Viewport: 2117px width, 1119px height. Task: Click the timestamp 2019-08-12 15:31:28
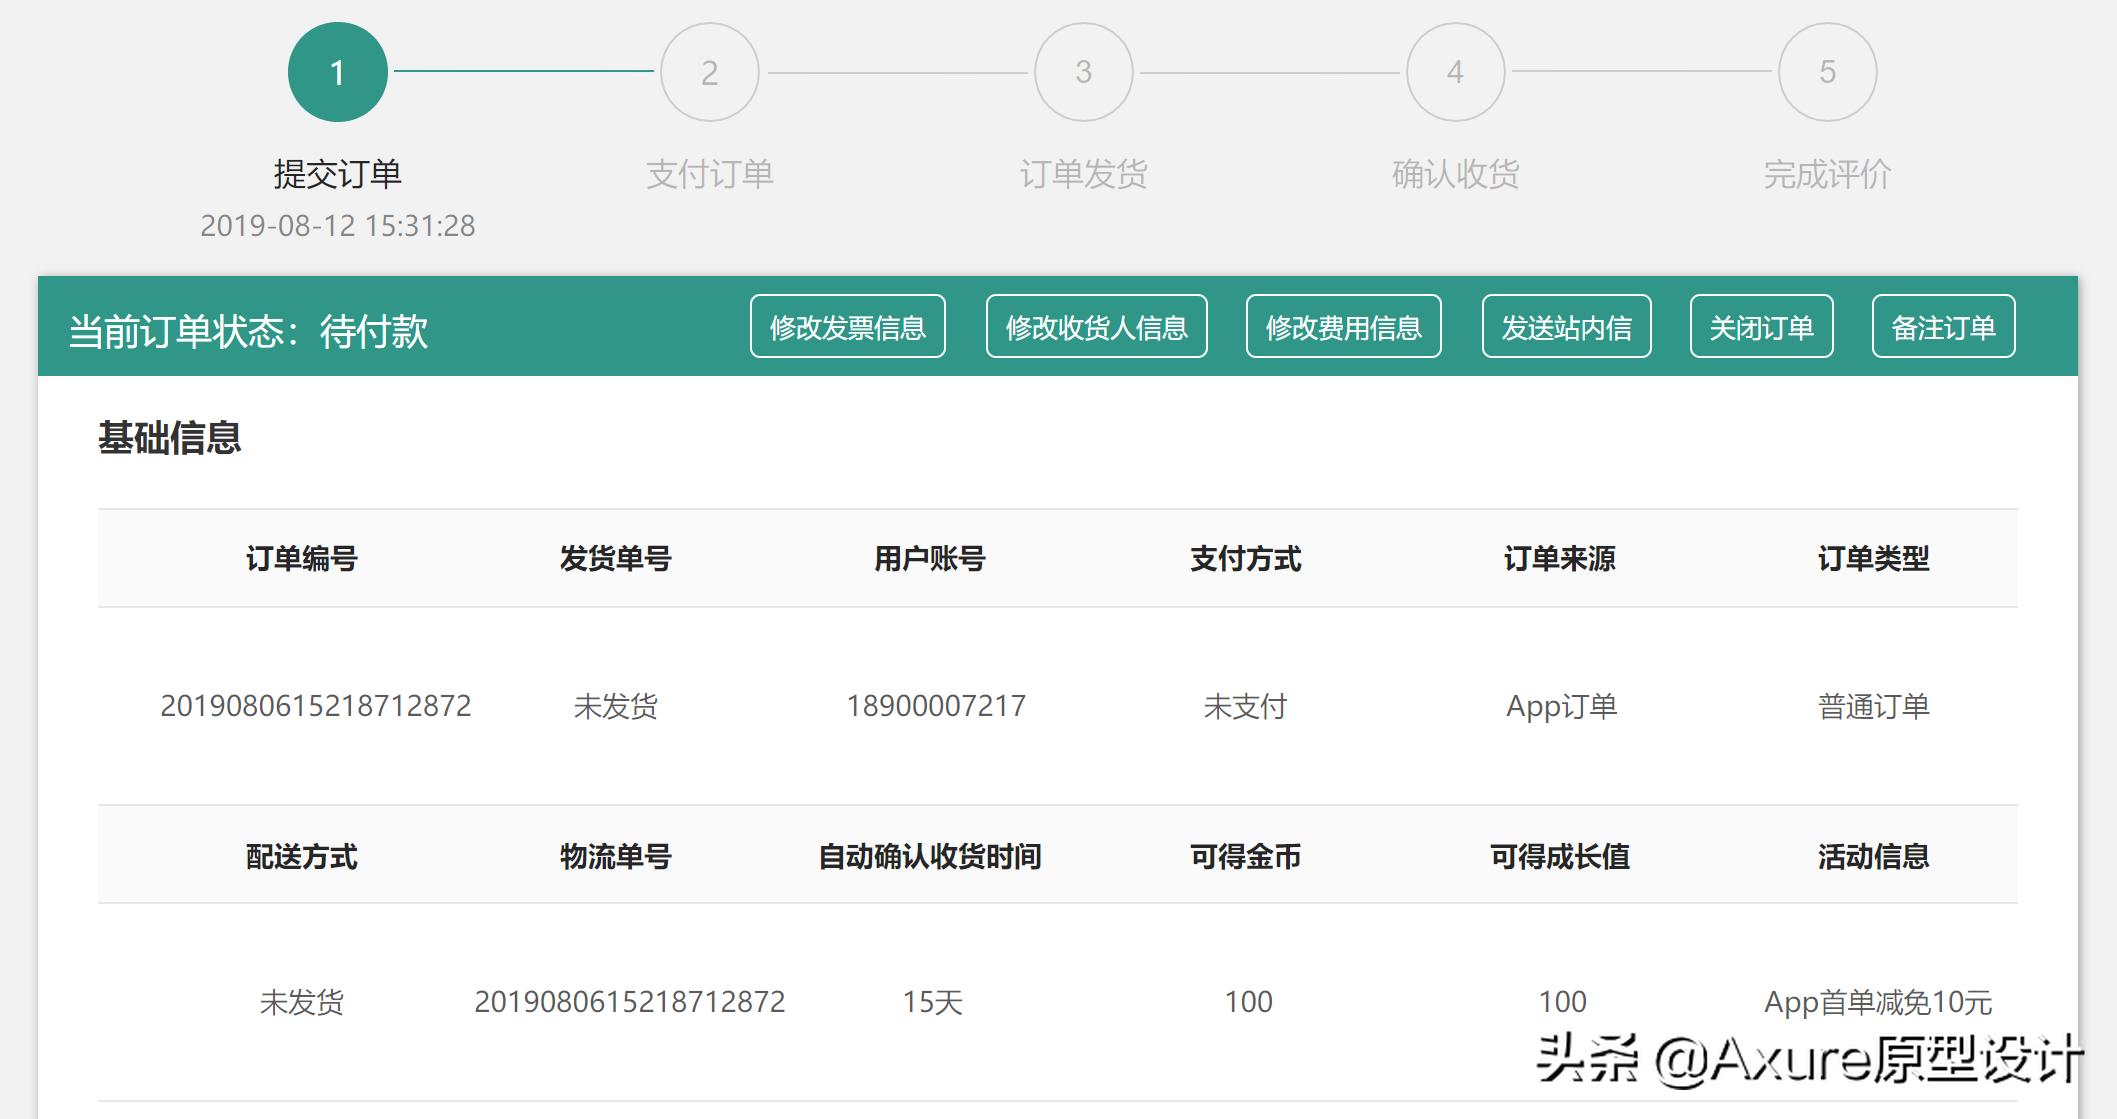click(339, 226)
